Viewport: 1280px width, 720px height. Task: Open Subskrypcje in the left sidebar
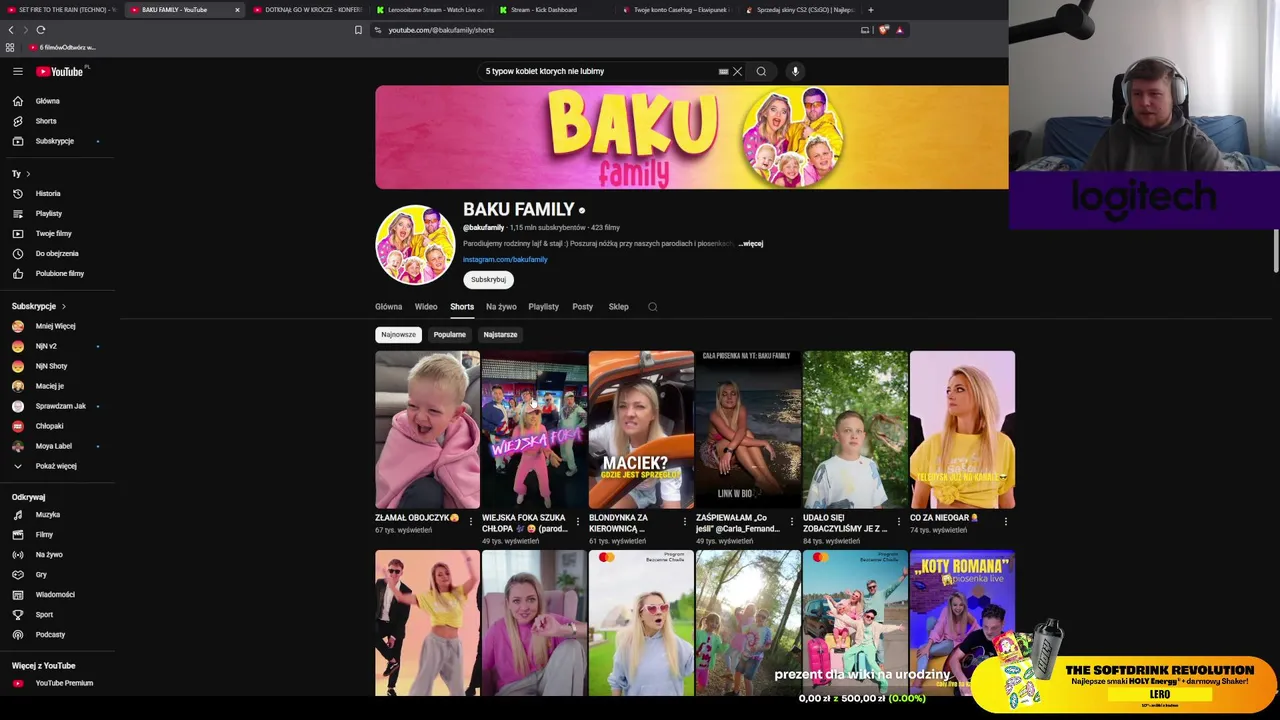(x=57, y=141)
